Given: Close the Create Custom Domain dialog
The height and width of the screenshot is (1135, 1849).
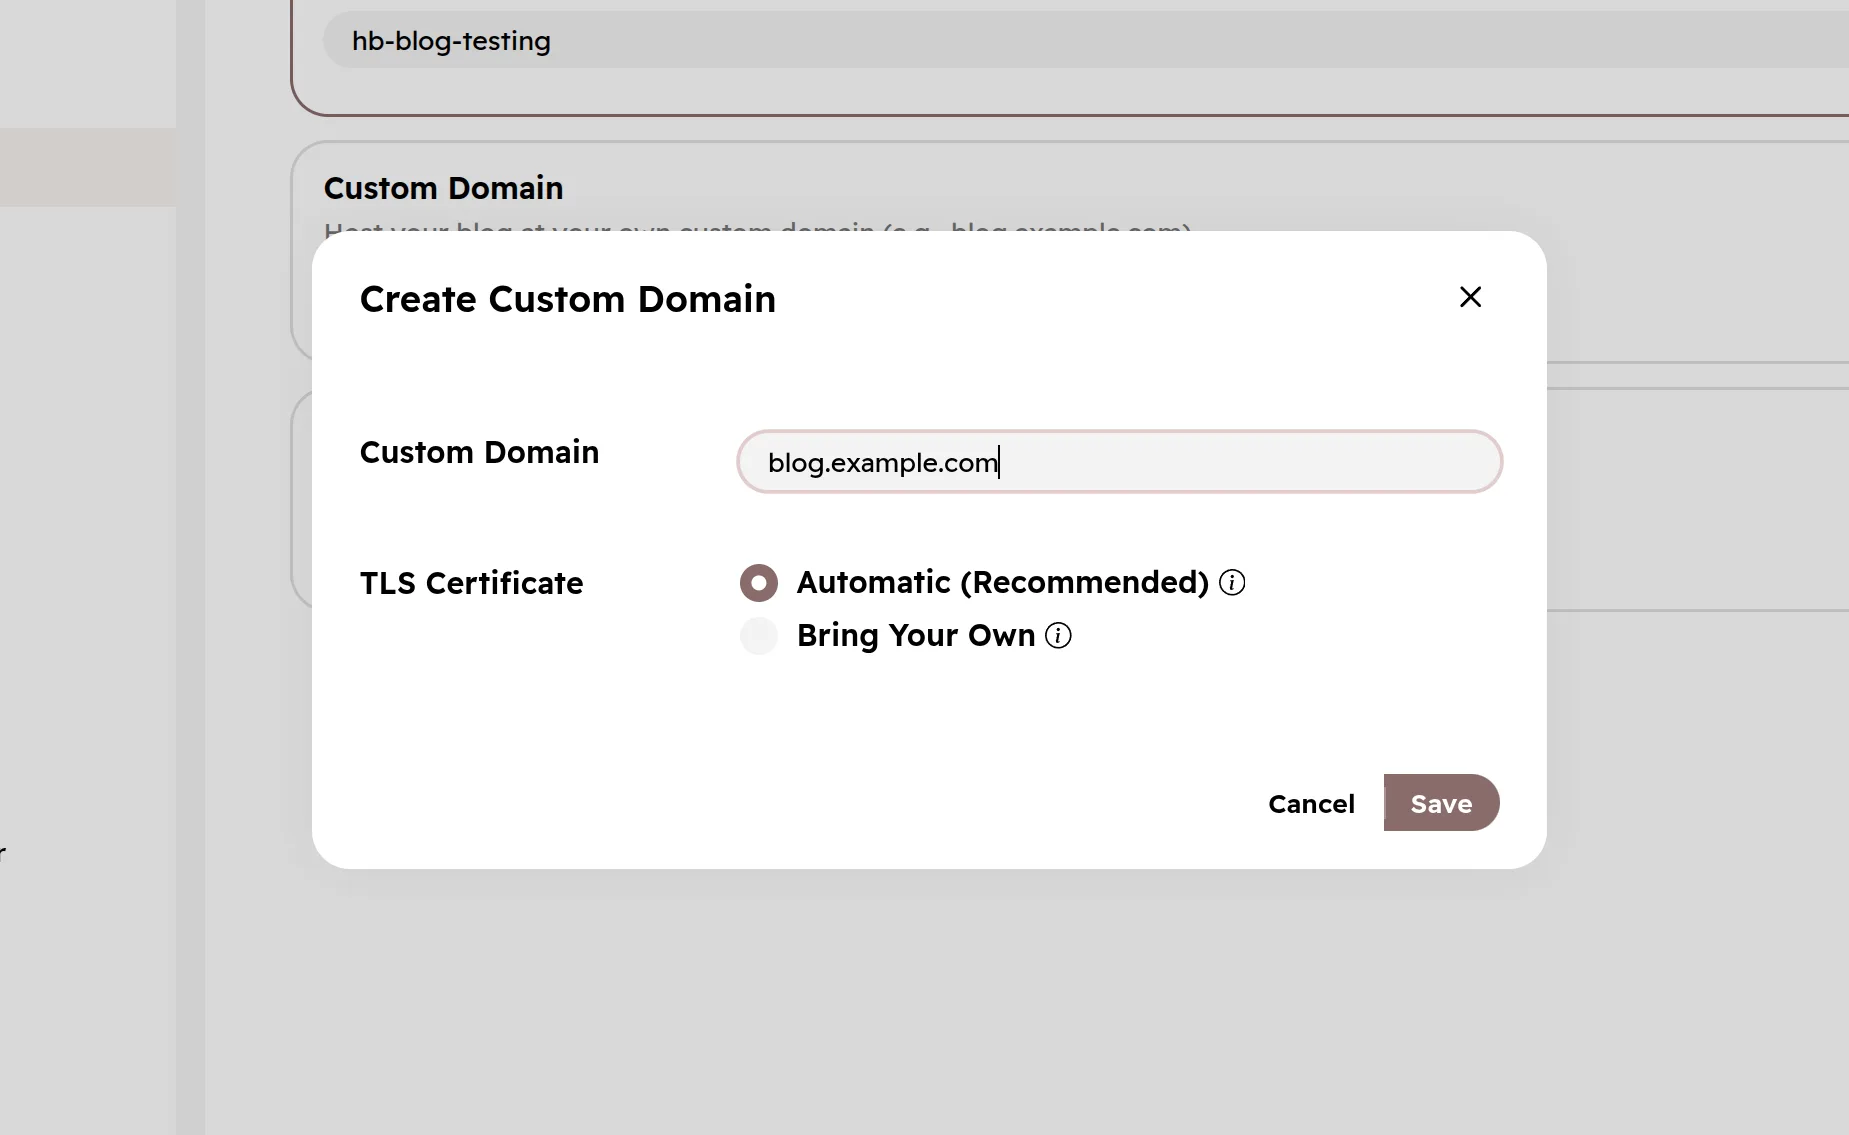Looking at the screenshot, I should point(1470,297).
